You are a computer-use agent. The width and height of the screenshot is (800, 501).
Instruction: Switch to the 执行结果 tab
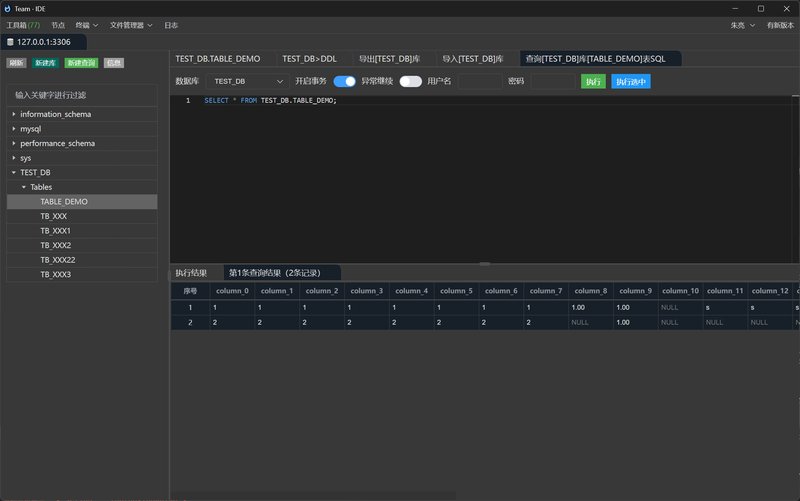[191, 272]
